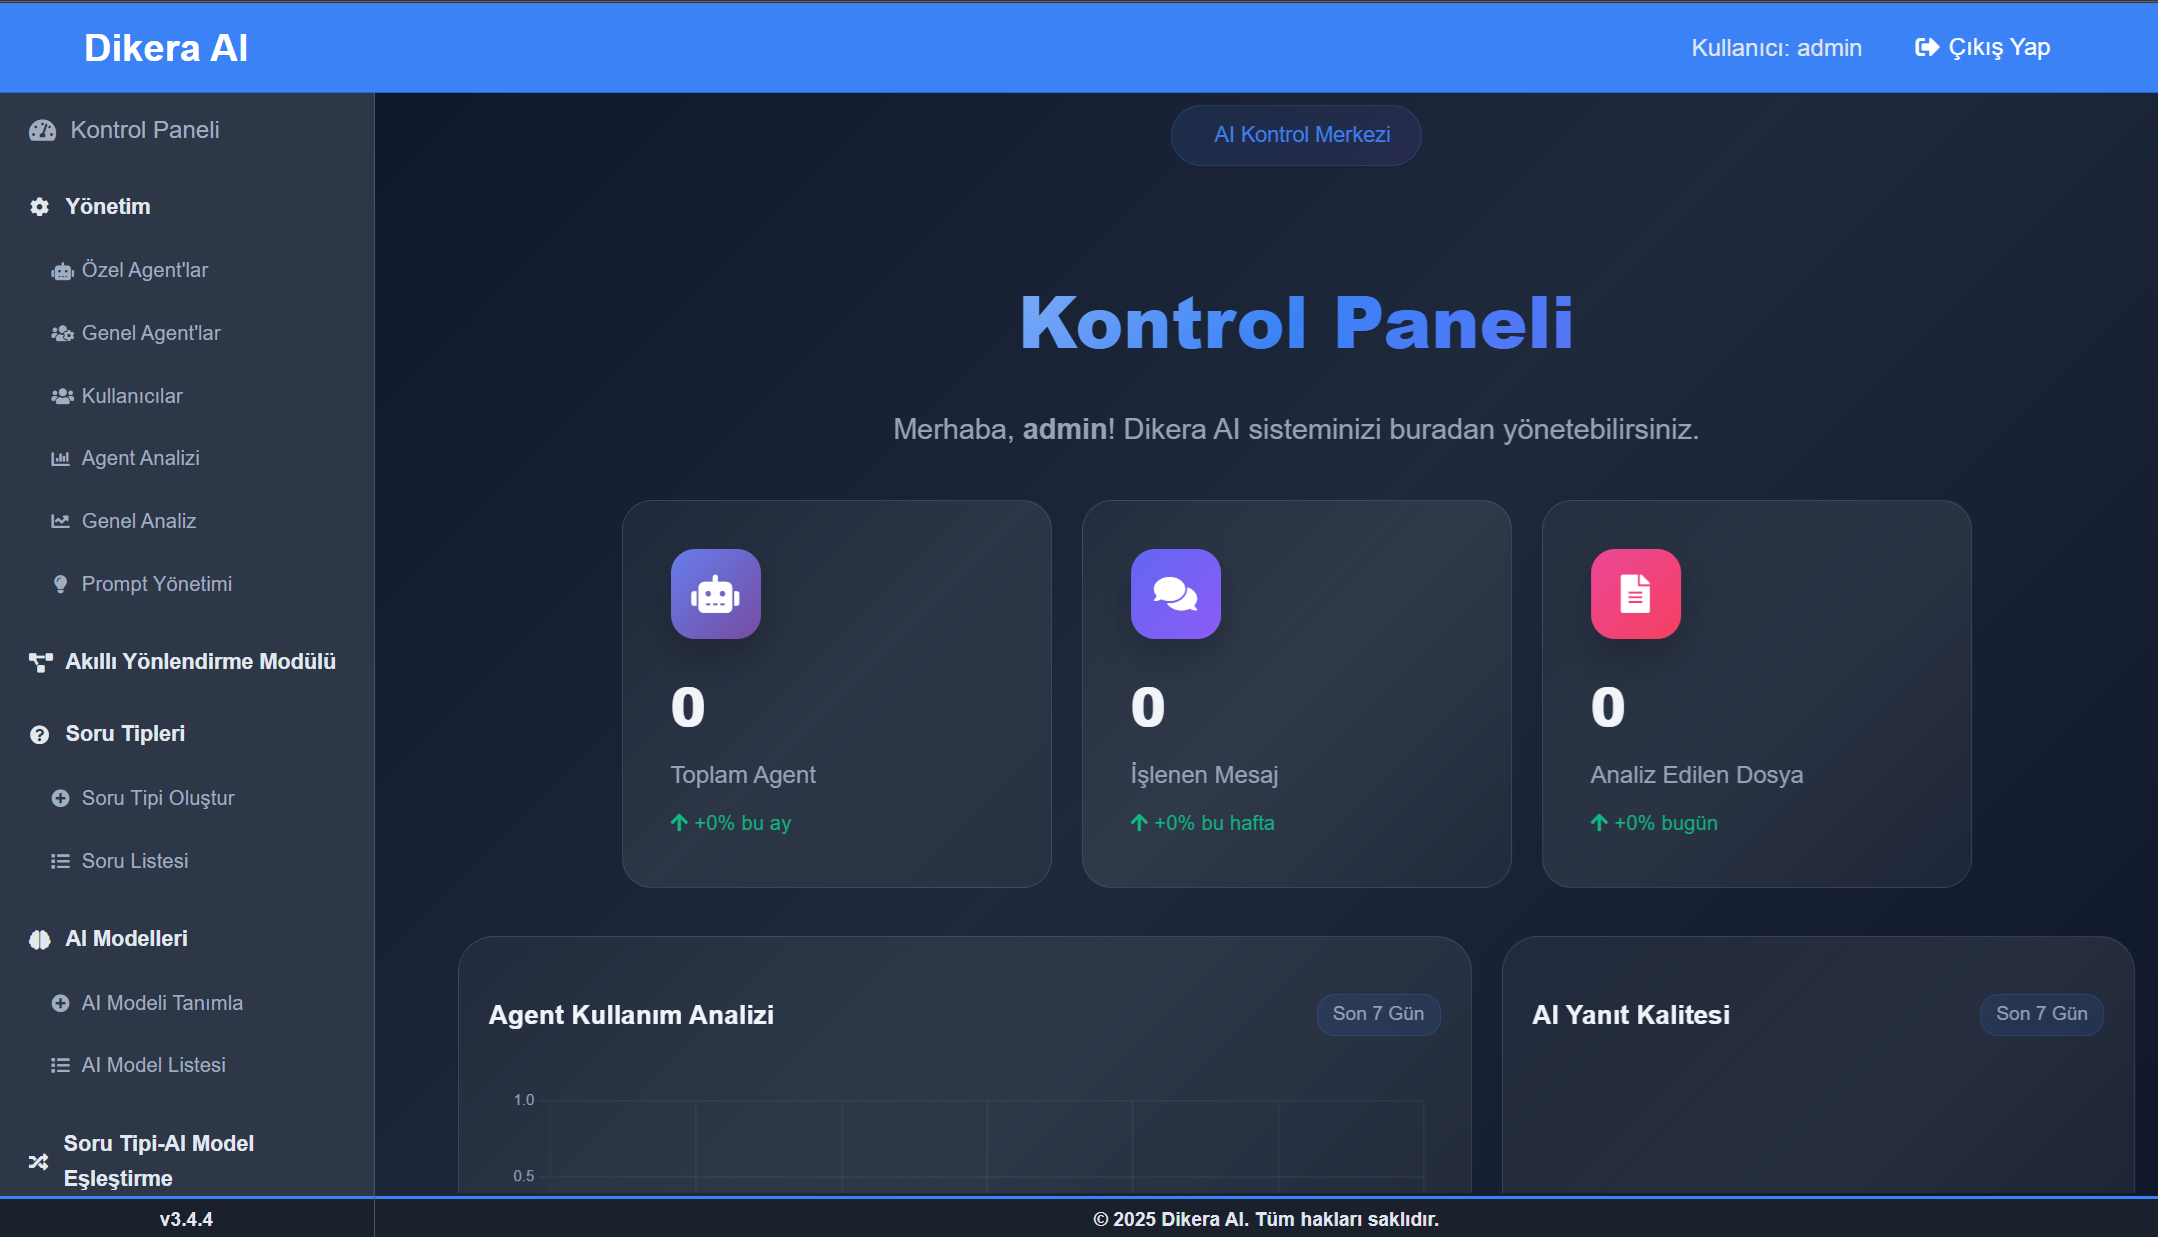The width and height of the screenshot is (2158, 1237).
Task: Click the document icon on Analiz Edilen Dosya card
Action: coord(1635,594)
